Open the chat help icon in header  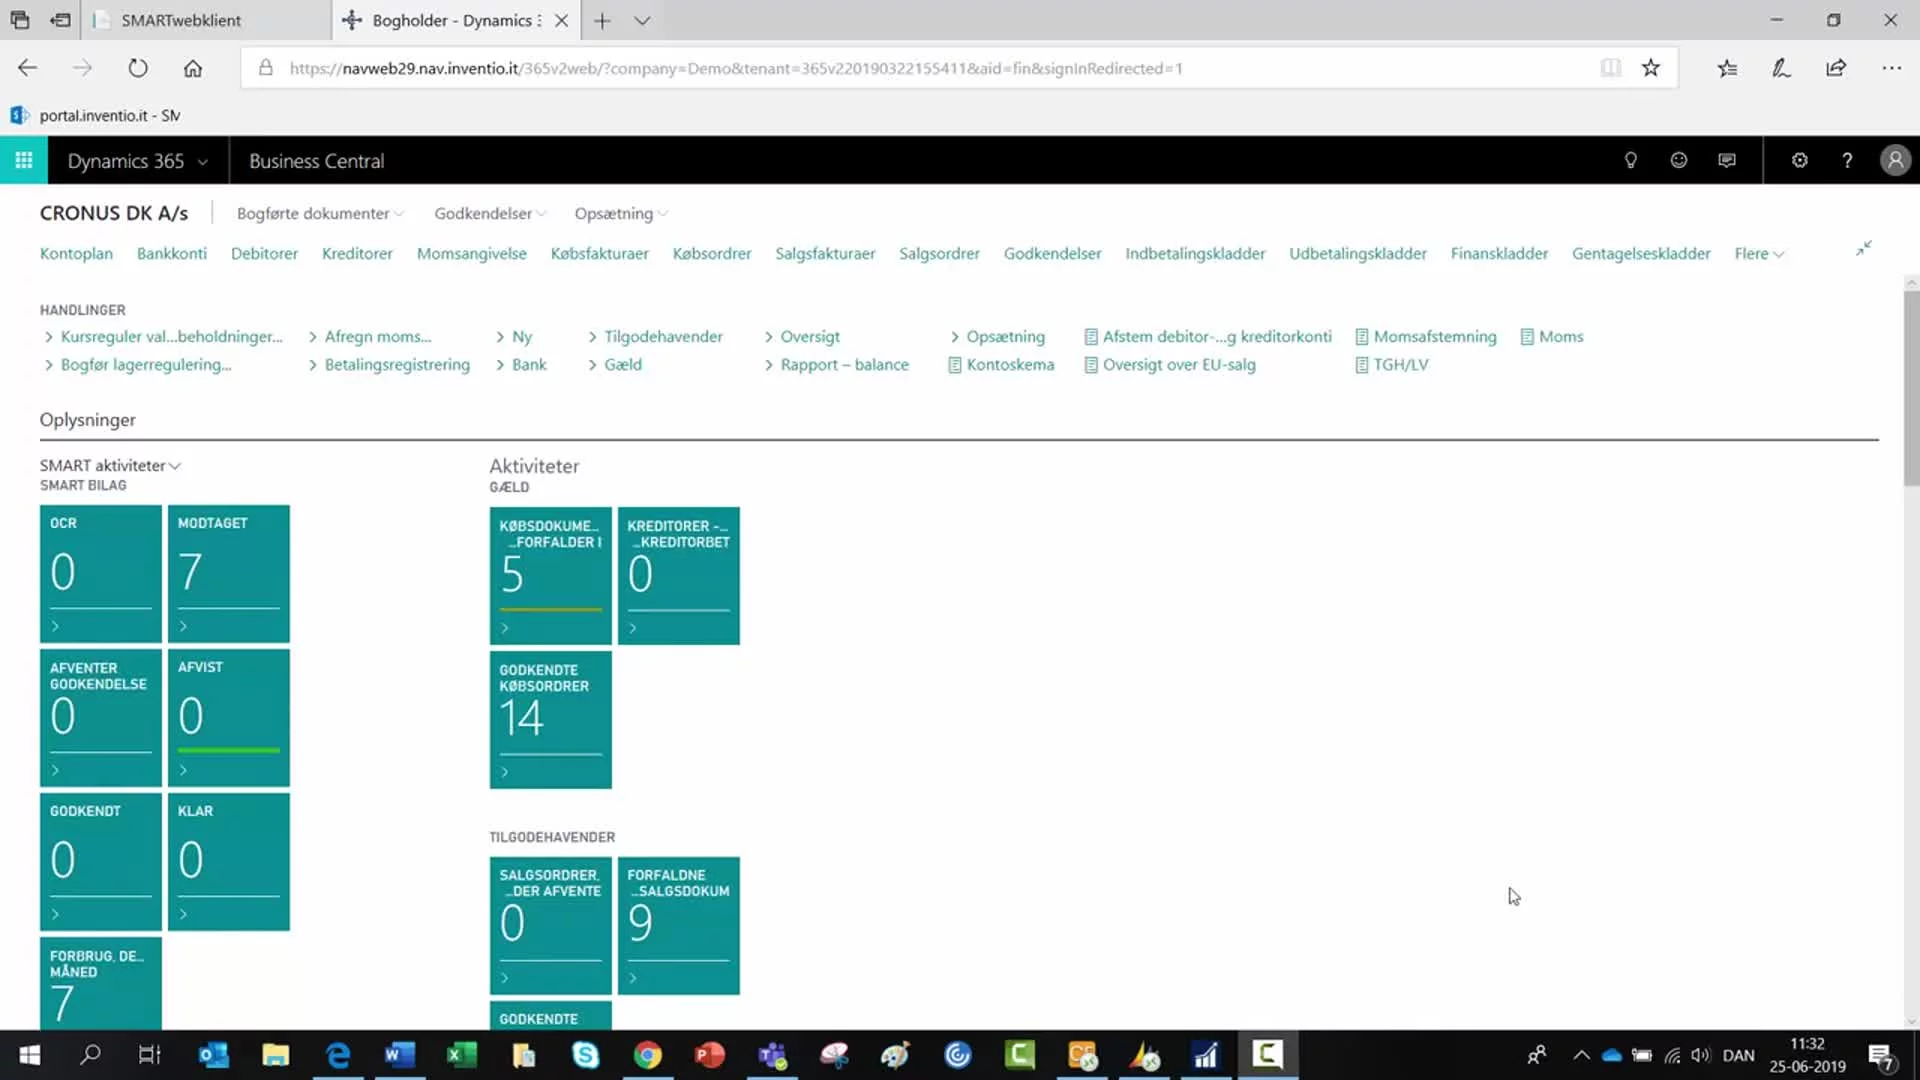click(1726, 160)
